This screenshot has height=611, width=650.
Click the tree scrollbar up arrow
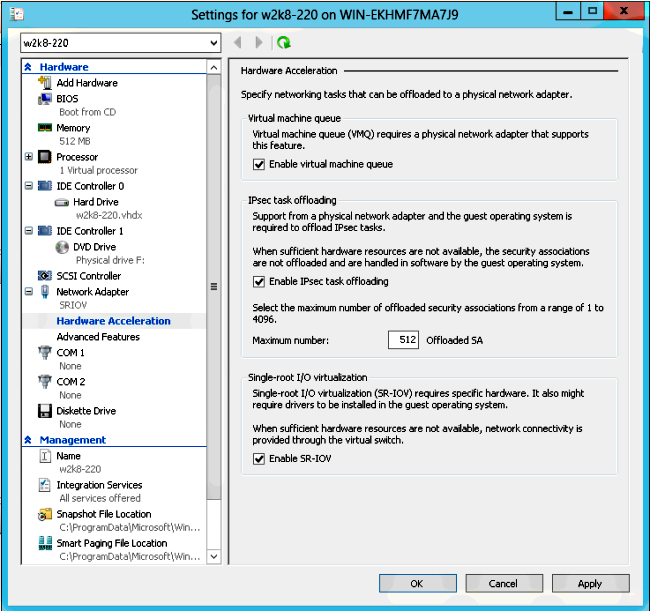[x=214, y=67]
